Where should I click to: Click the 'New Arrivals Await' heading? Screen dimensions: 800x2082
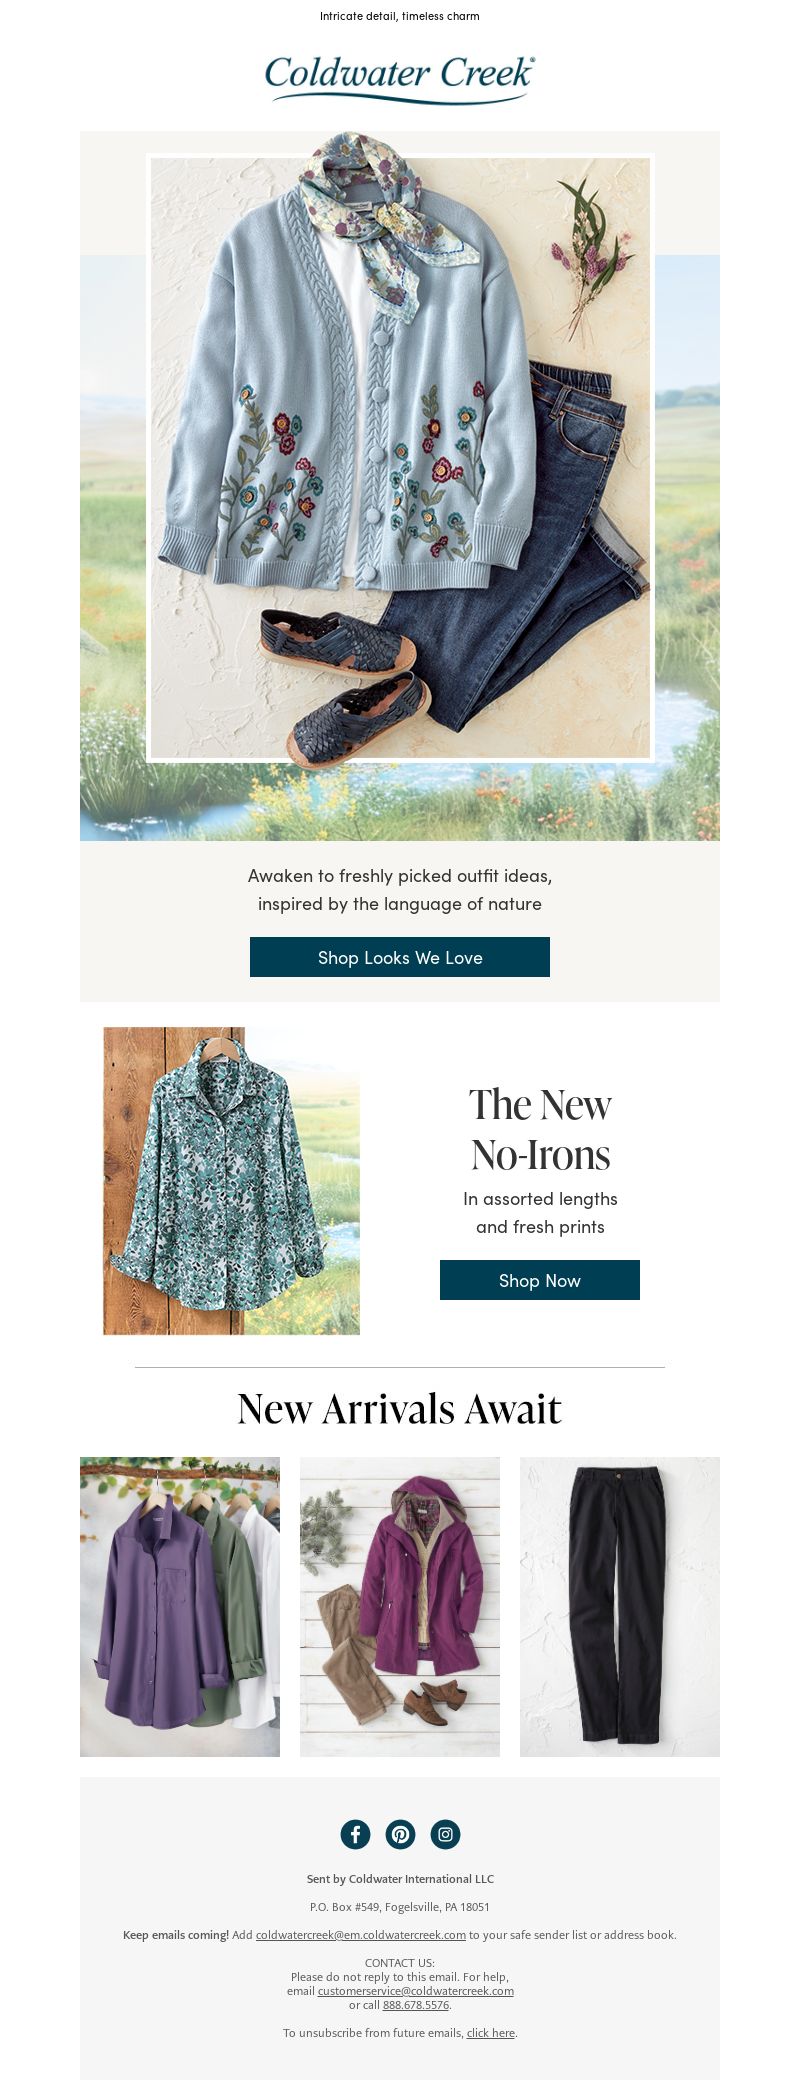(x=400, y=1409)
